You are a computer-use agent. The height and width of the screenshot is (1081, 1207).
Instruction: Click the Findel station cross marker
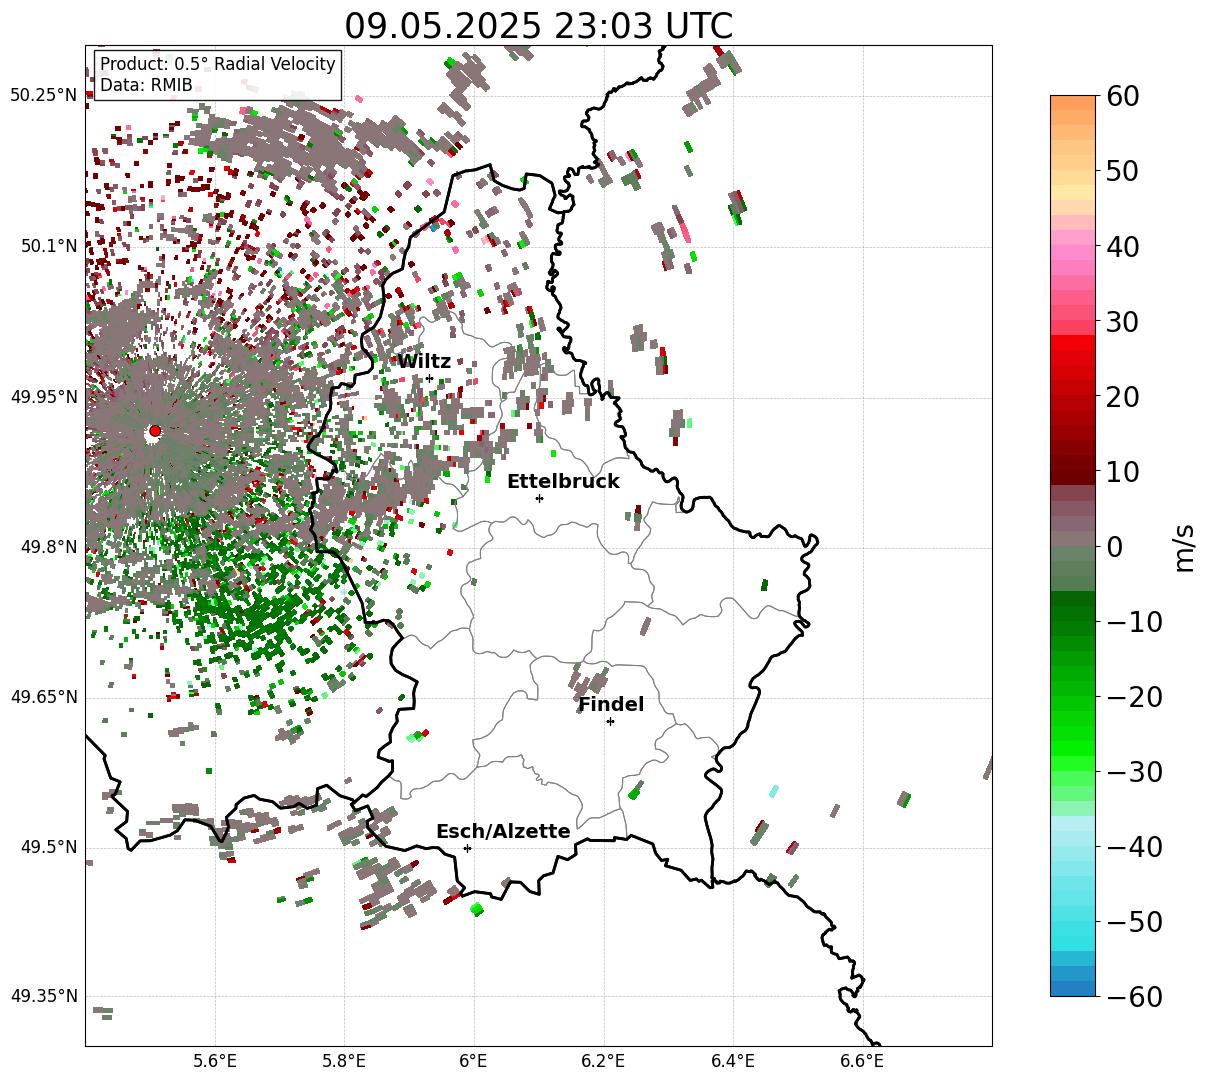click(610, 721)
